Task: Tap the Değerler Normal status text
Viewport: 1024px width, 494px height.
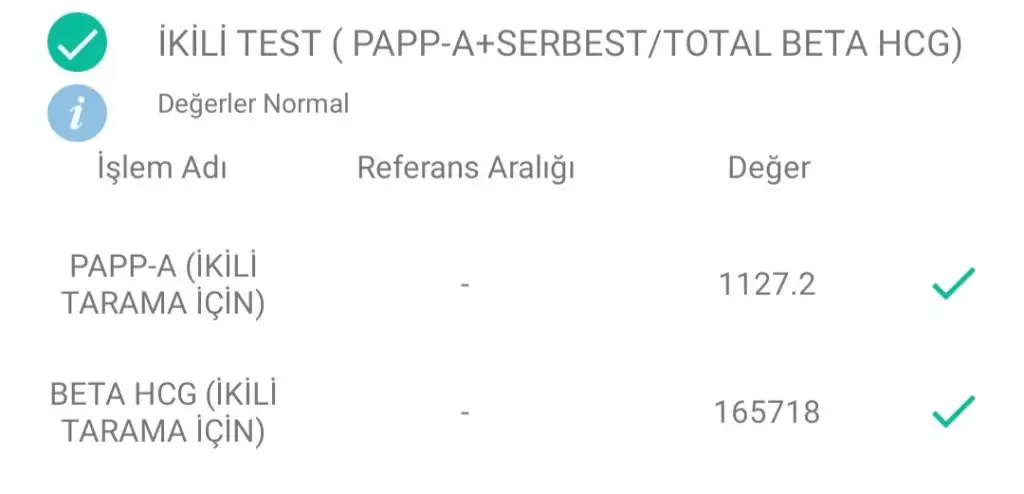Action: point(253,104)
